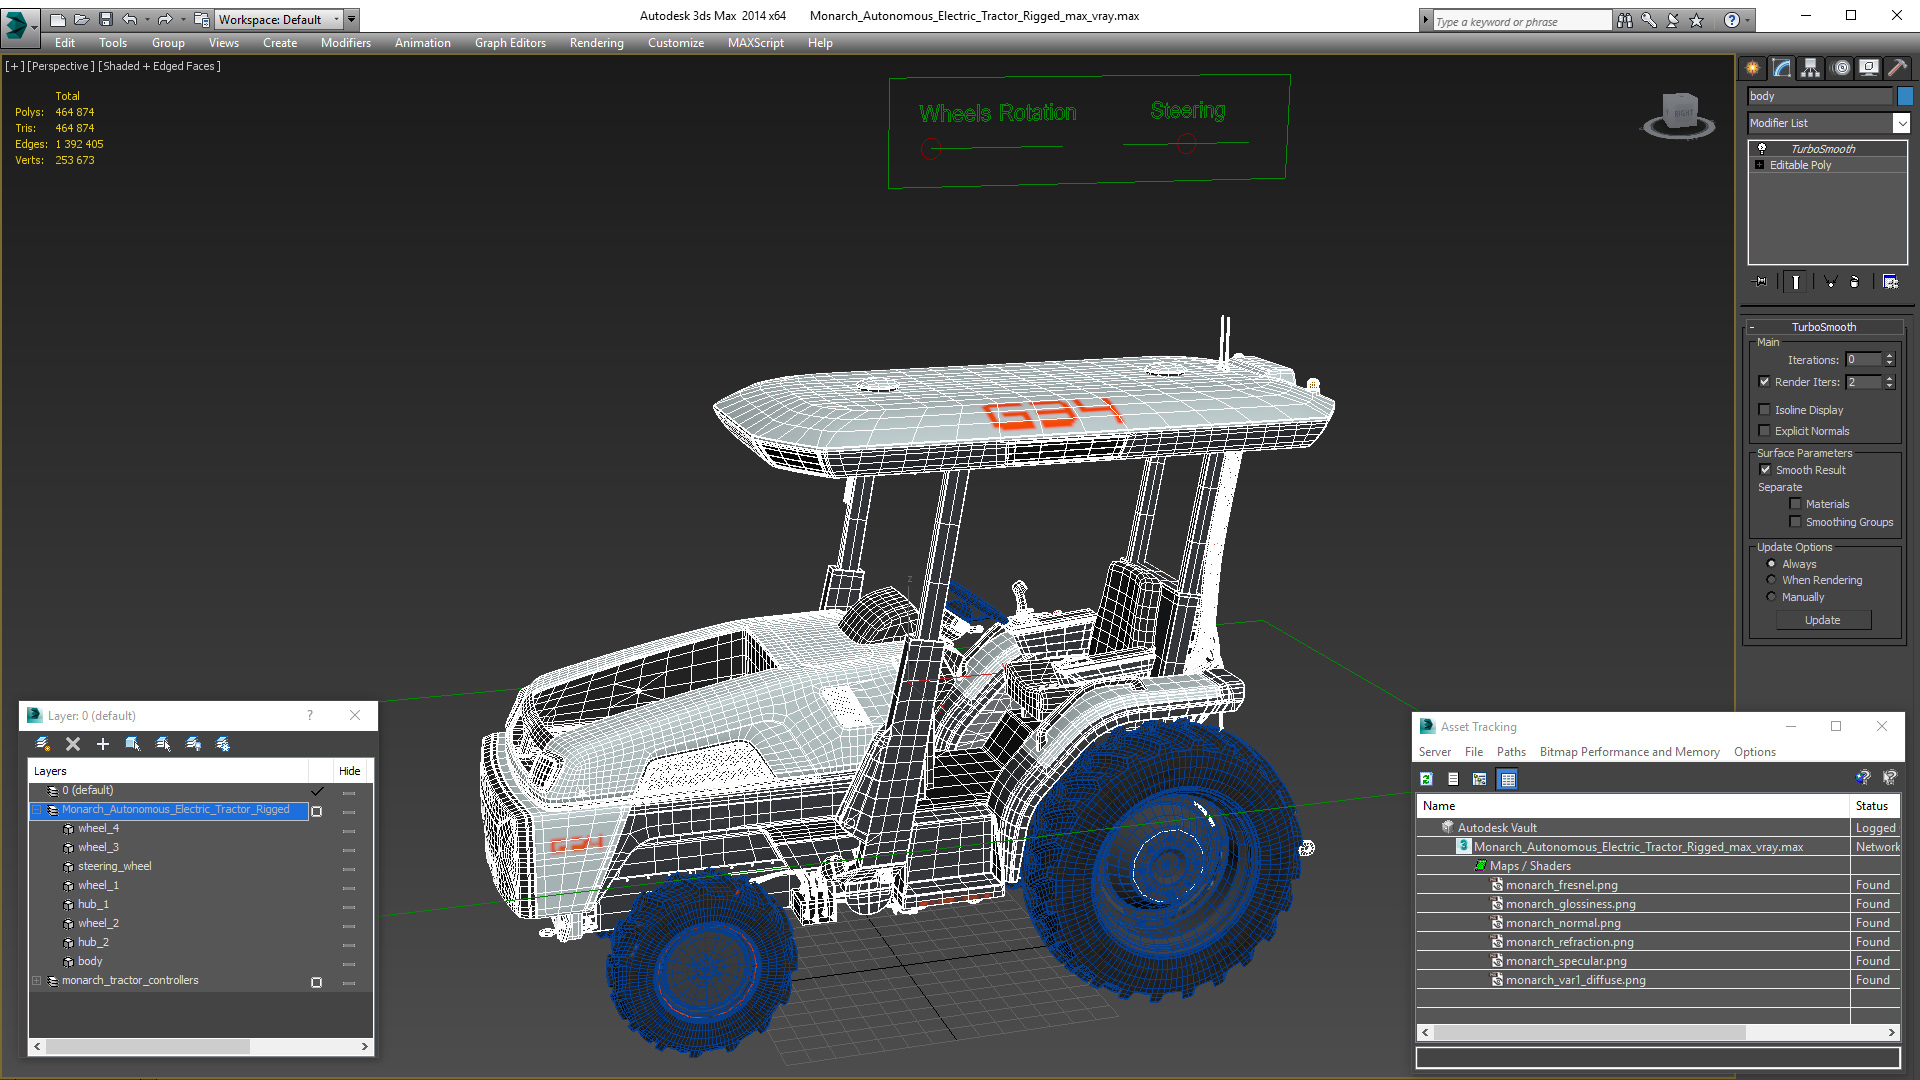Toggle the Smooth Result checkbox
Screen dimensions: 1920x1080
(1765, 470)
